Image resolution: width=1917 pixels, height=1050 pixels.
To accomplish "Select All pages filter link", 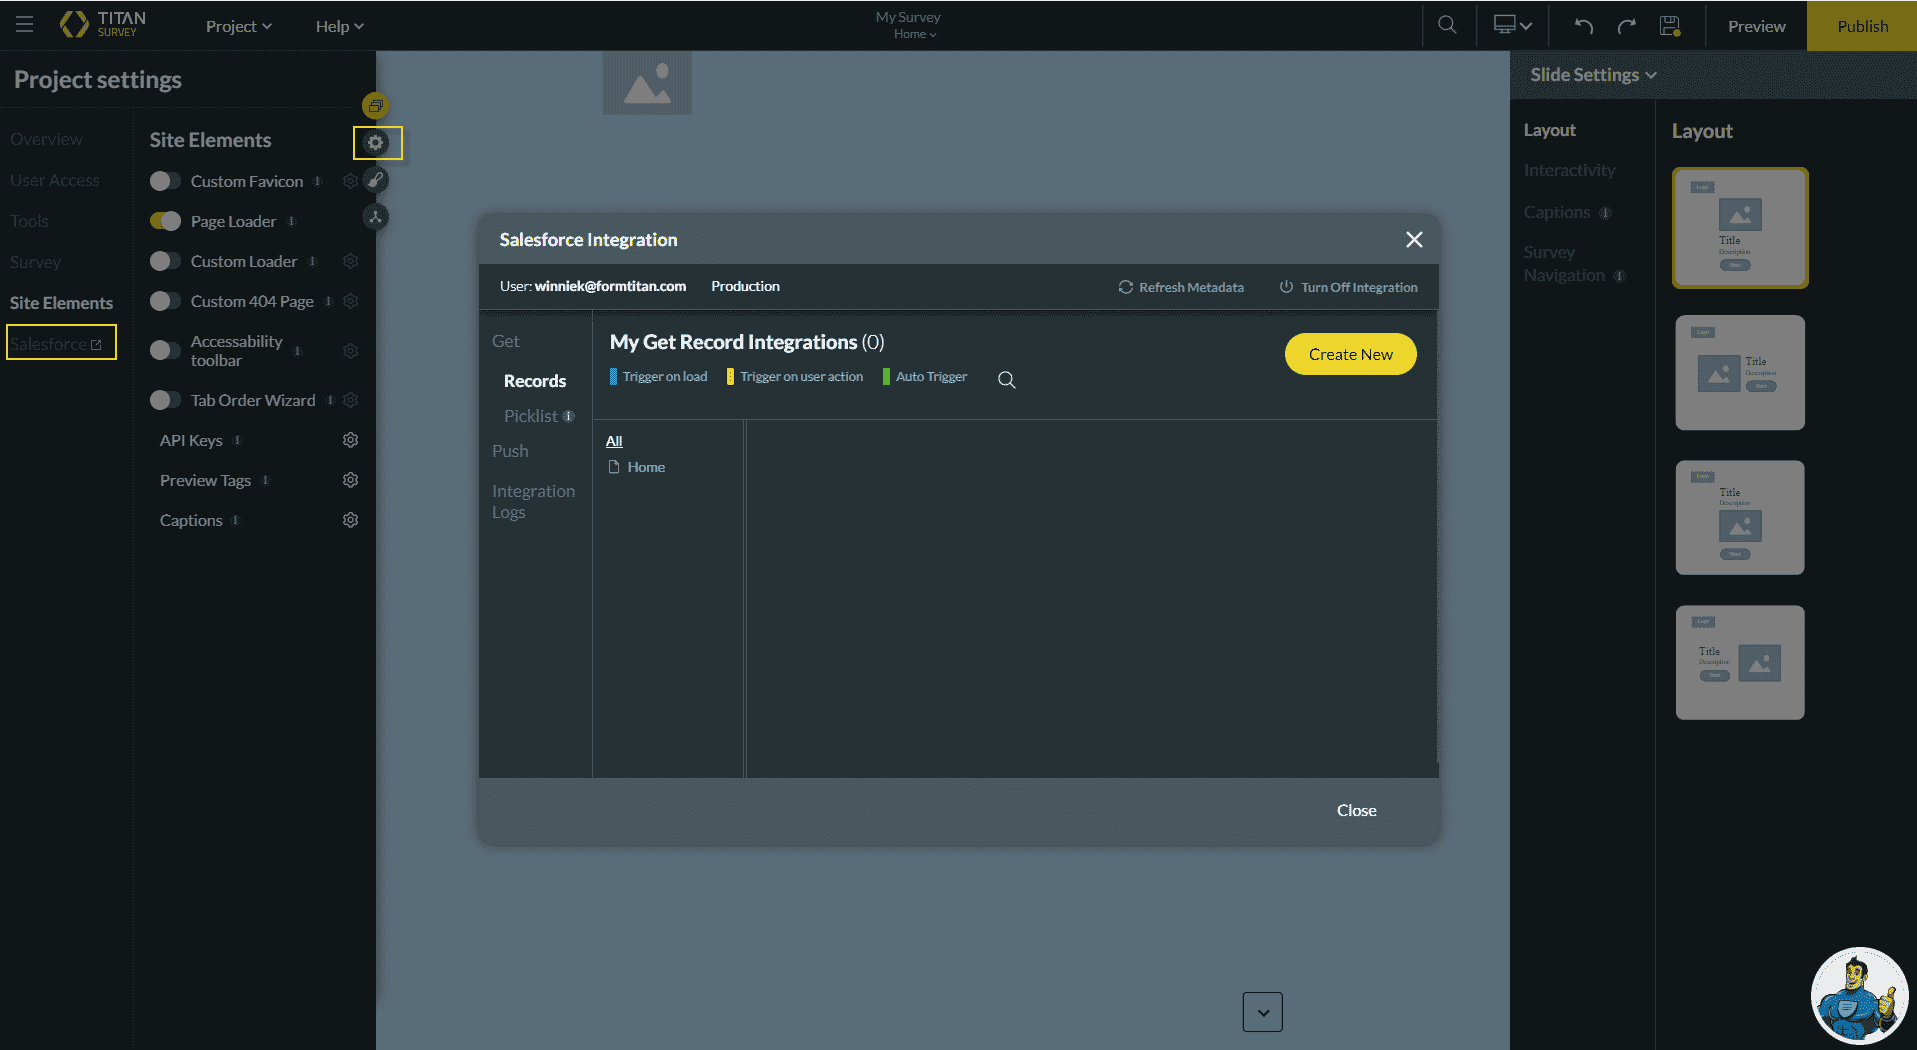I will (614, 441).
